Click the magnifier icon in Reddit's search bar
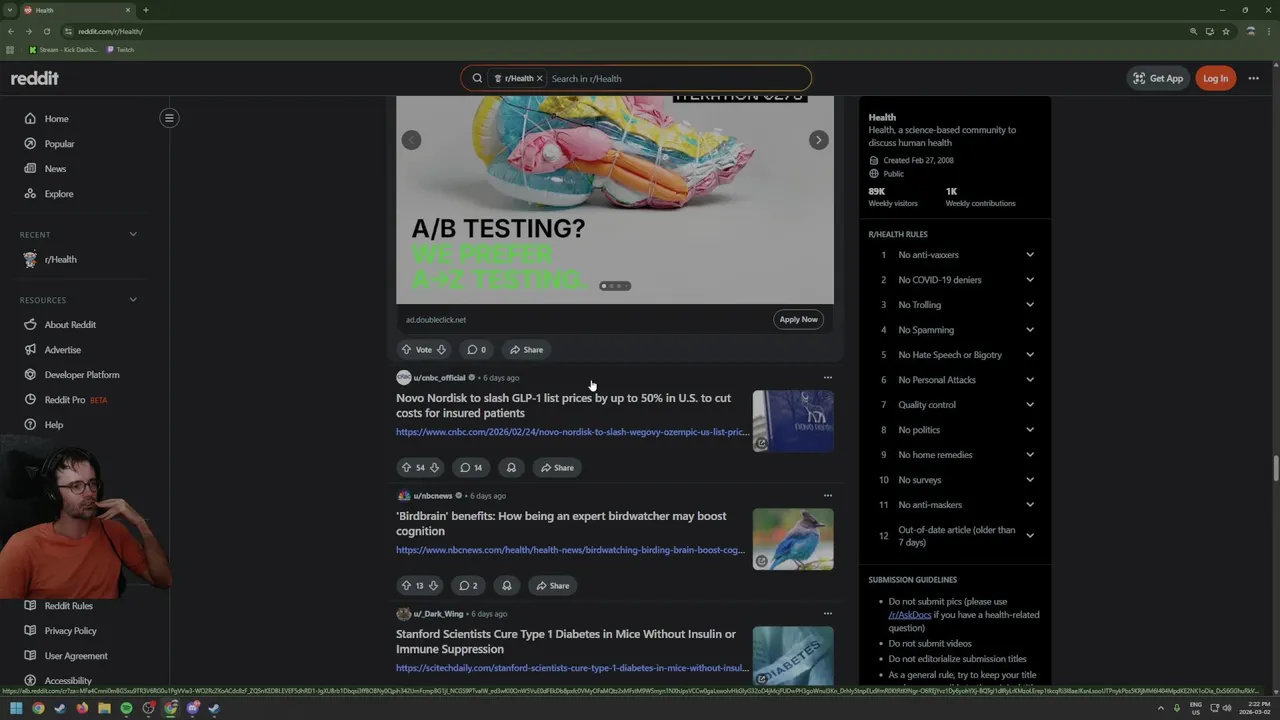Screen dimensions: 1280x720 (x=477, y=78)
